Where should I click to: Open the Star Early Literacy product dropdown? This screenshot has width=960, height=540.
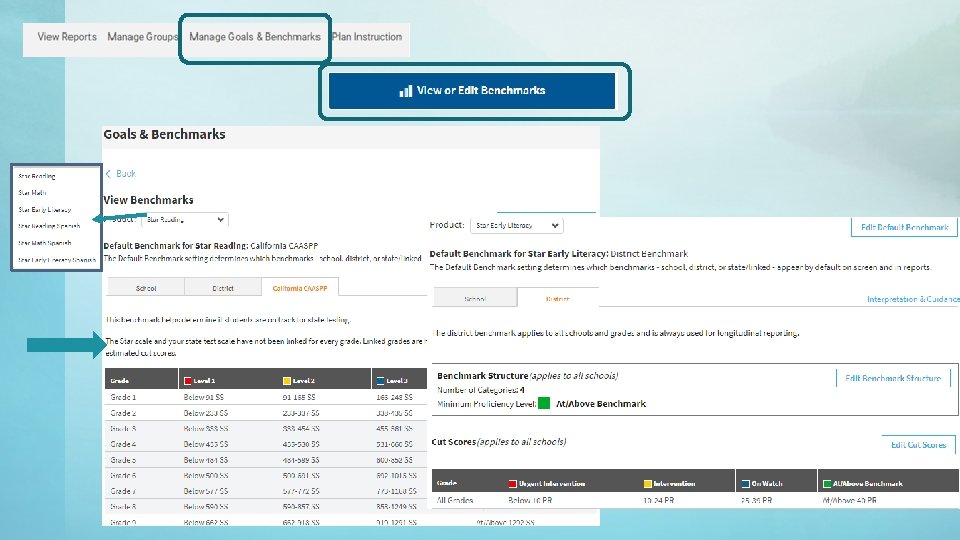(x=517, y=225)
